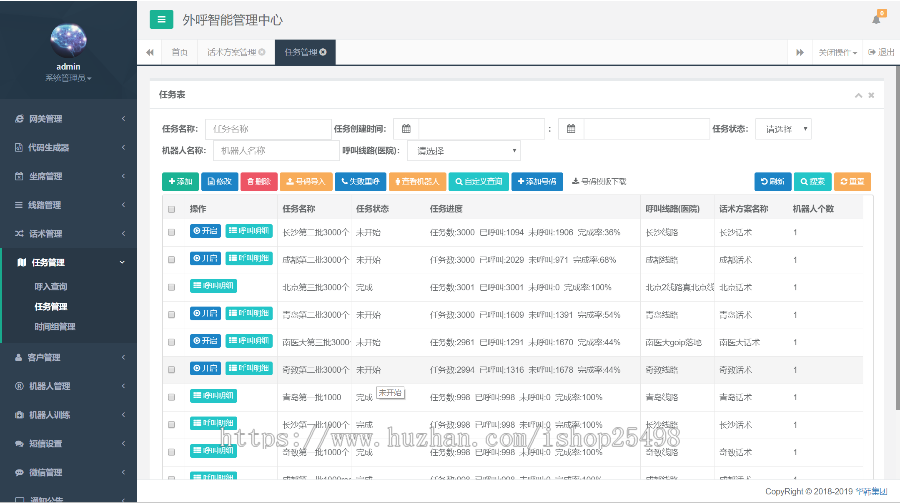
Task: Check the row for 成都第二批3000个
Action: click(171, 259)
